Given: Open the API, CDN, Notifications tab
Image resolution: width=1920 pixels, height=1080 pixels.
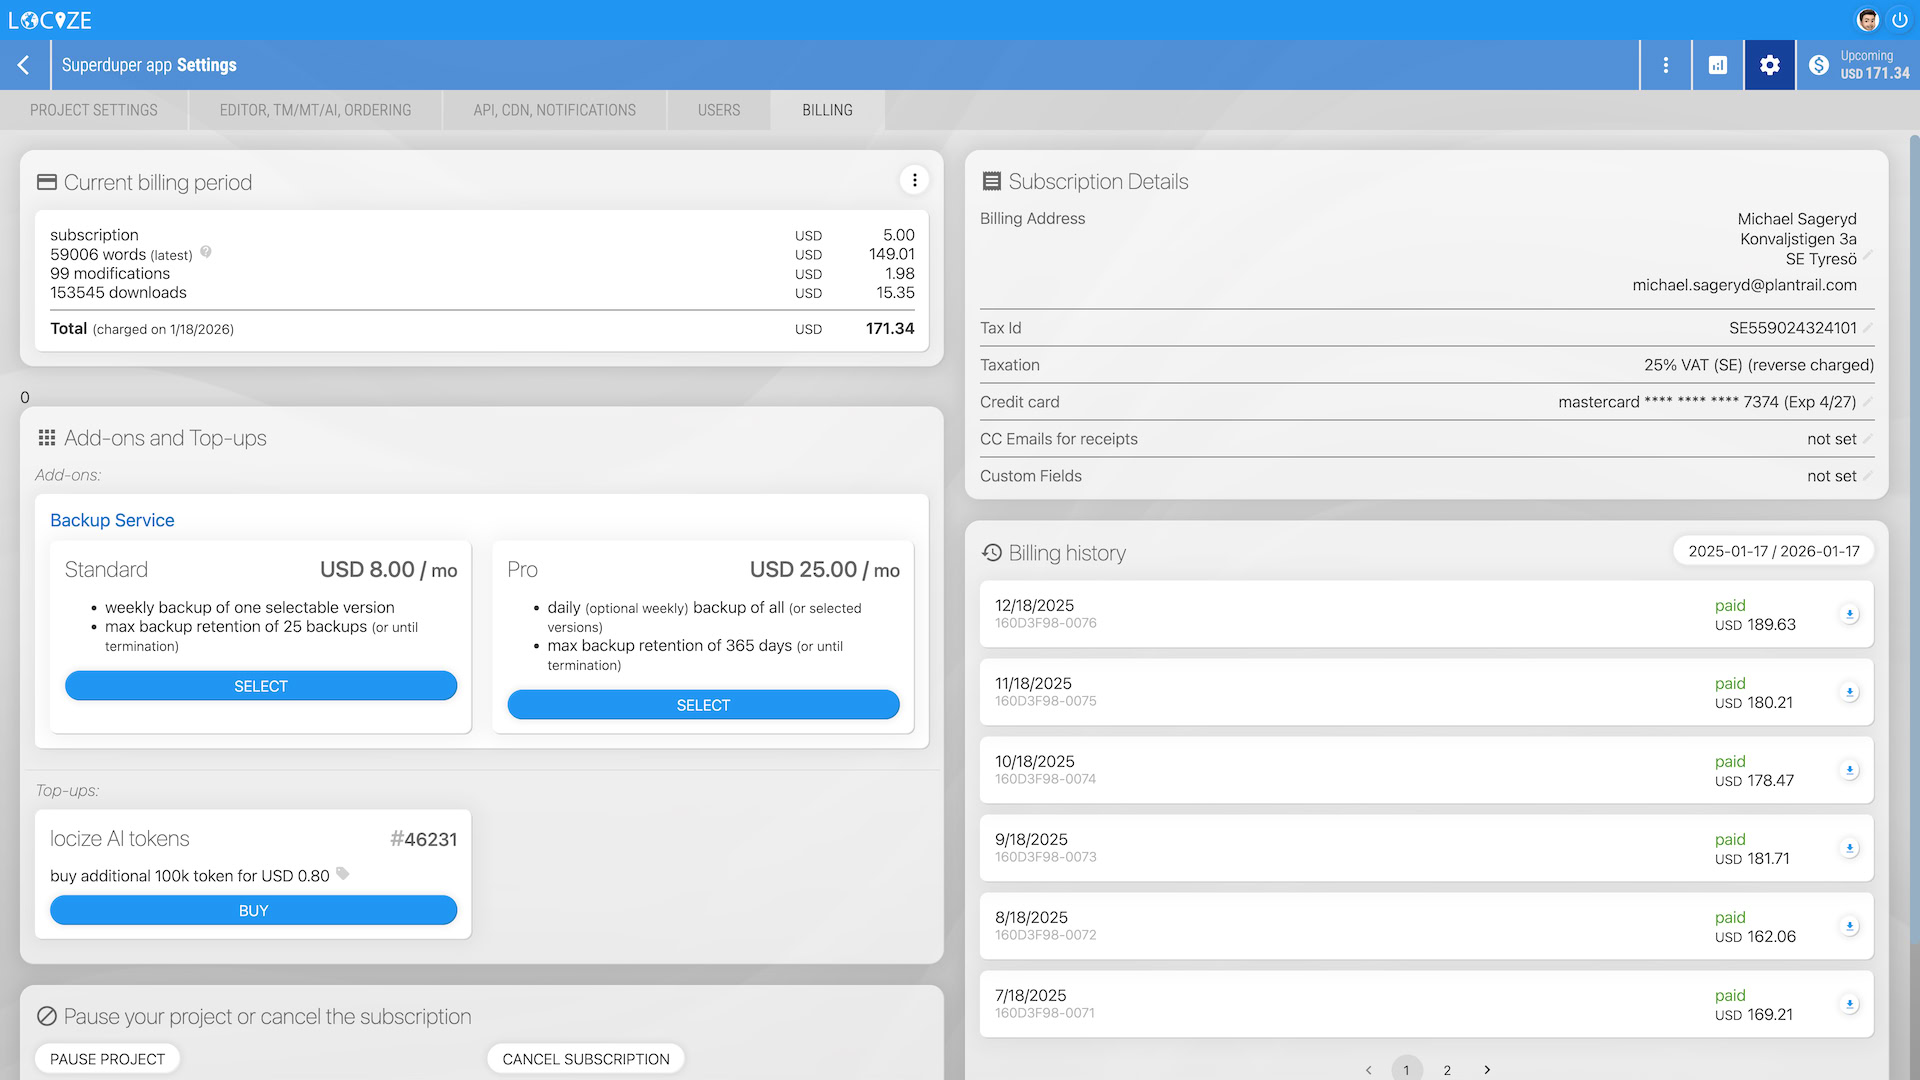Looking at the screenshot, I should pyautogui.click(x=554, y=110).
